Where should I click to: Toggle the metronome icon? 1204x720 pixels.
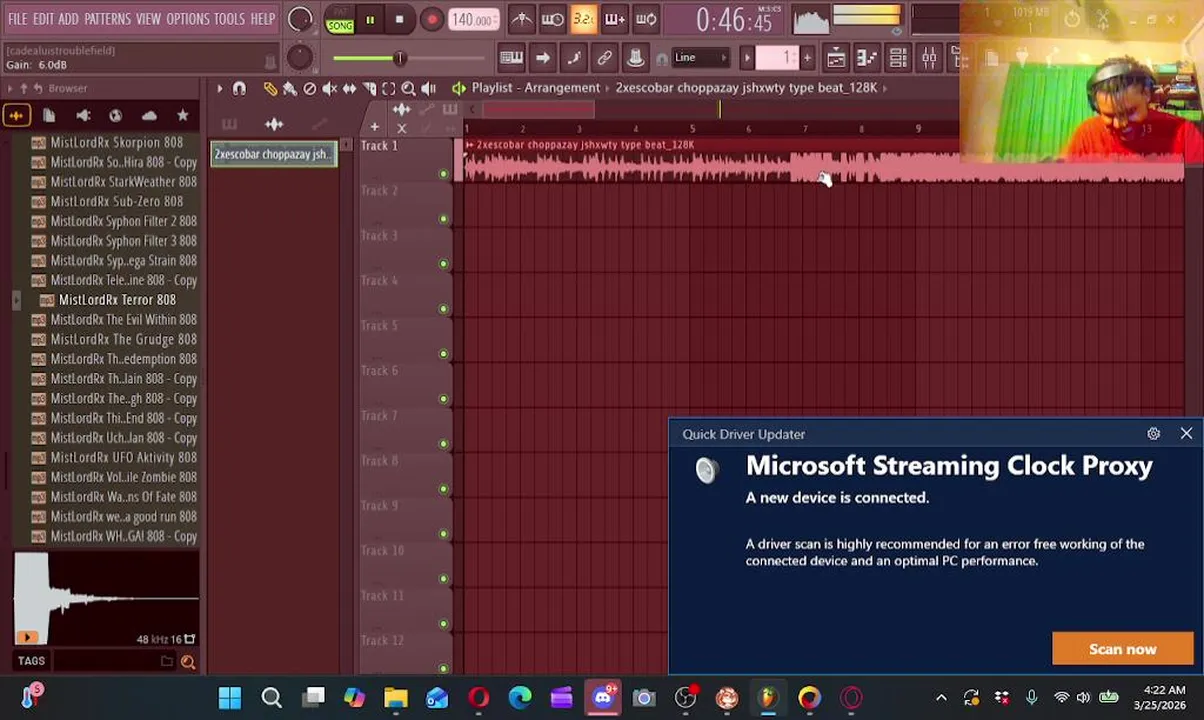pos(521,19)
